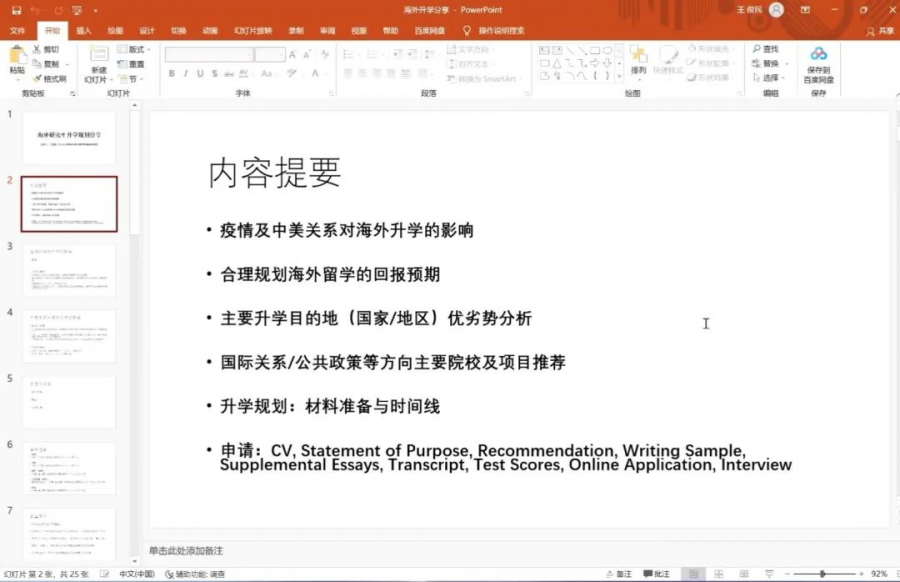Toggle italic formatting button
The image size is (900, 582).
[x=186, y=73]
